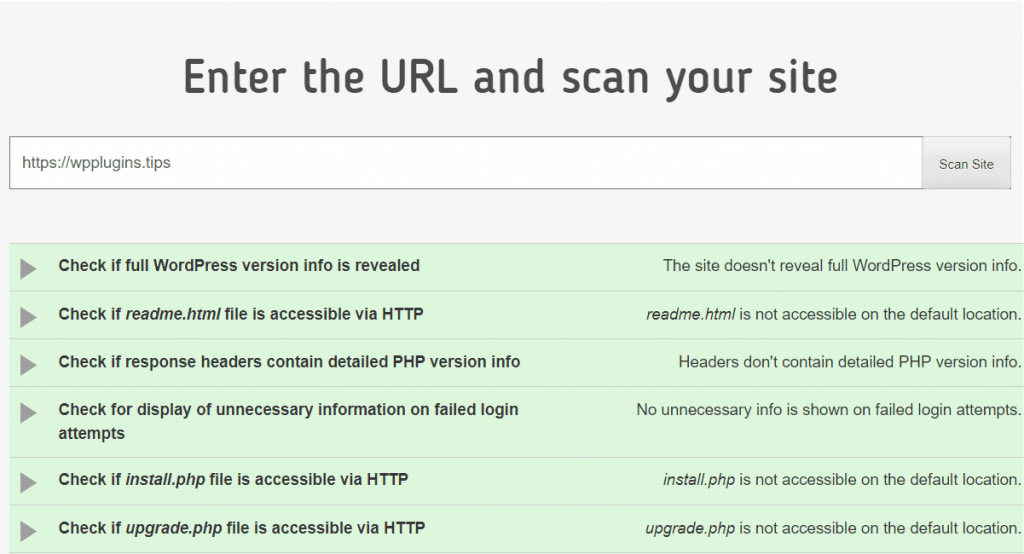The width and height of the screenshot is (1024, 554).
Task: Click the "Headers don't contain detailed PHP" result
Action: [x=849, y=362]
